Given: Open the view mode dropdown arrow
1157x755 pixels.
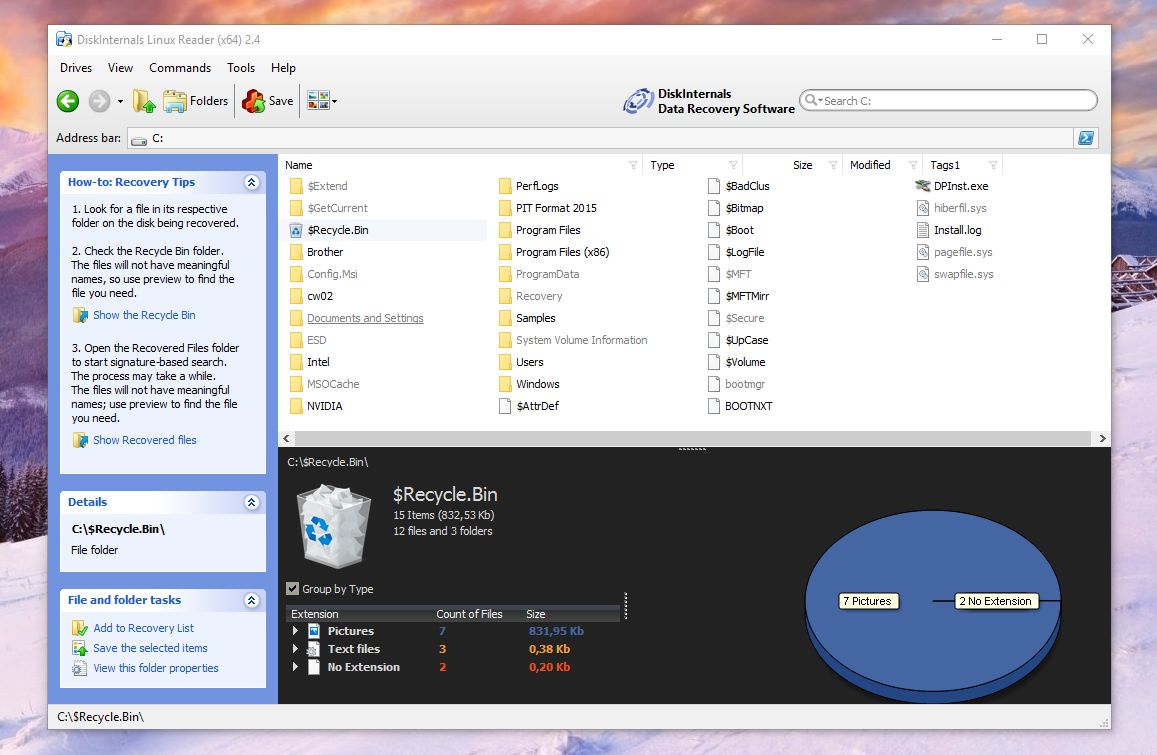Looking at the screenshot, I should tap(335, 101).
